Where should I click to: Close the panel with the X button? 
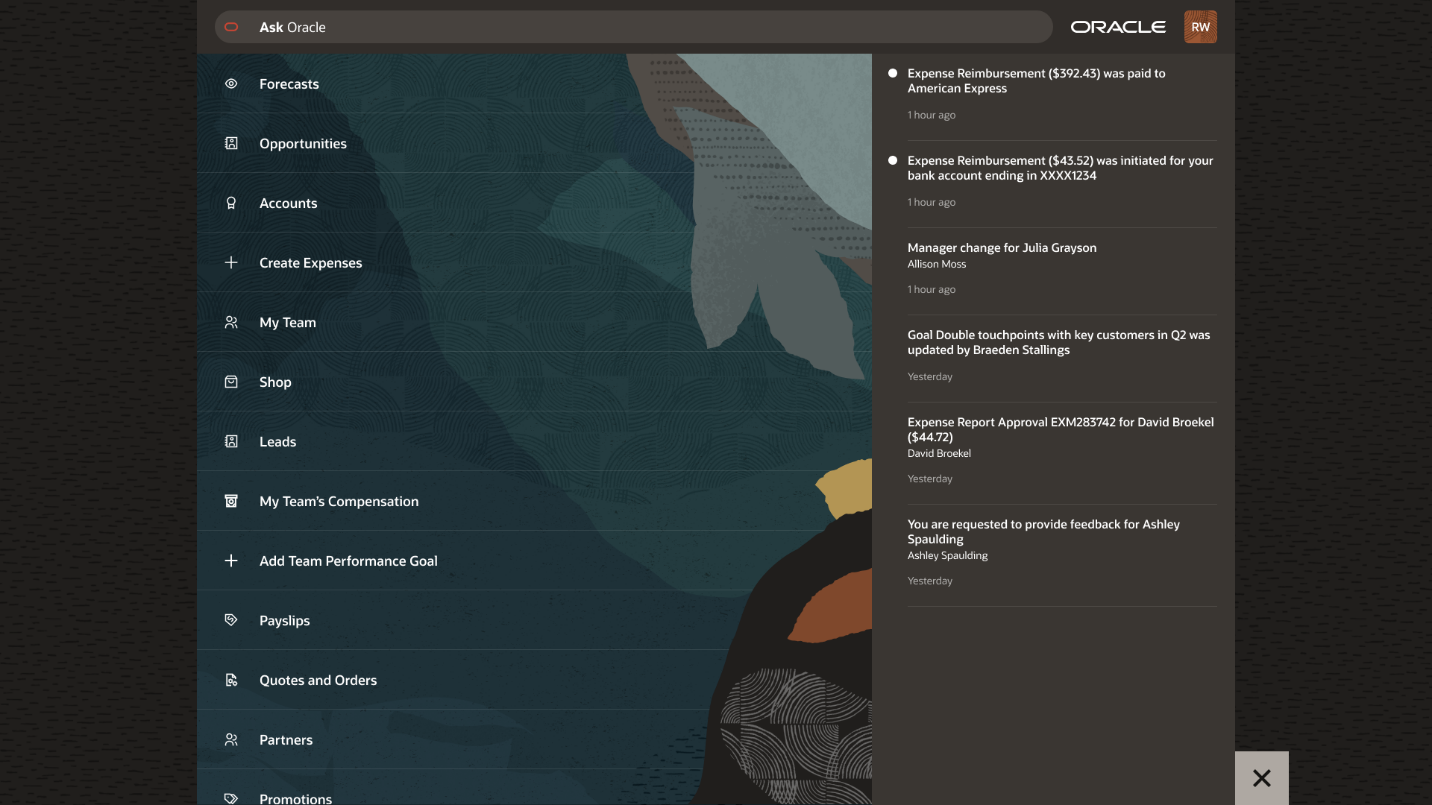[x=1262, y=778]
